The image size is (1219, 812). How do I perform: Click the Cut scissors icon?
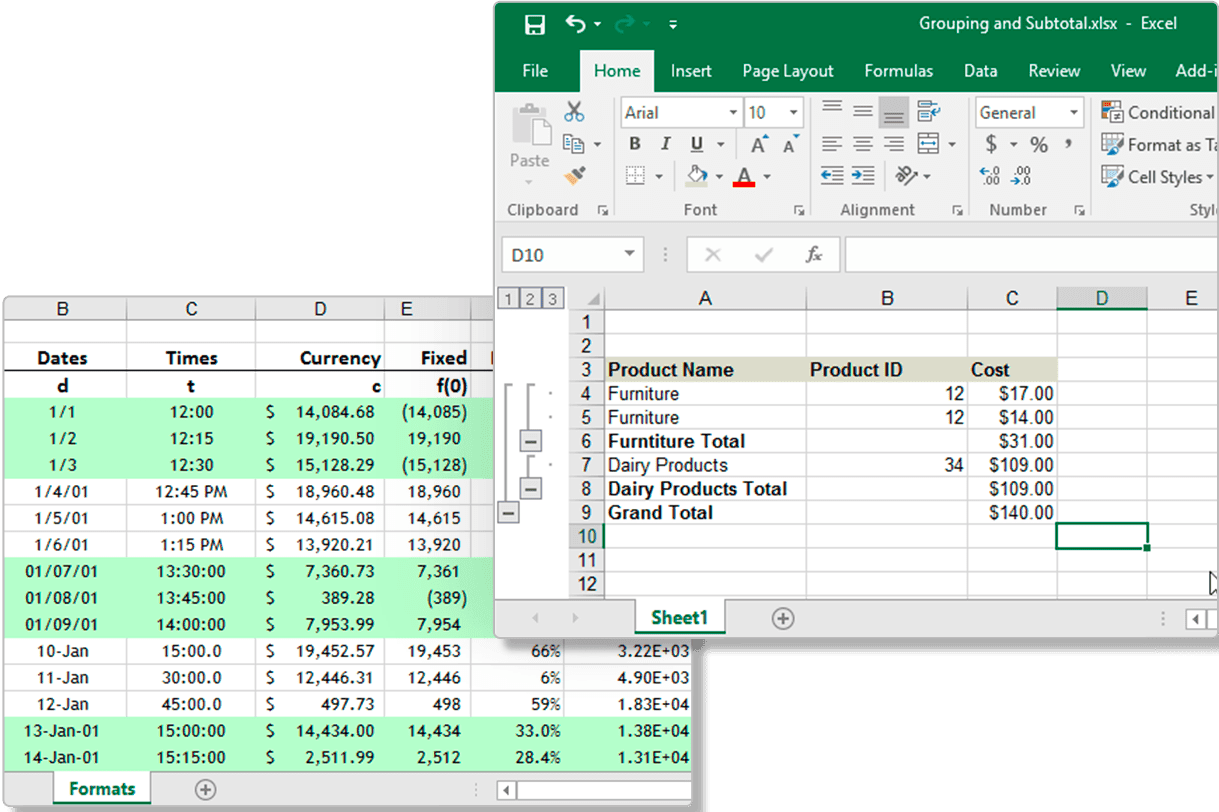[x=574, y=111]
